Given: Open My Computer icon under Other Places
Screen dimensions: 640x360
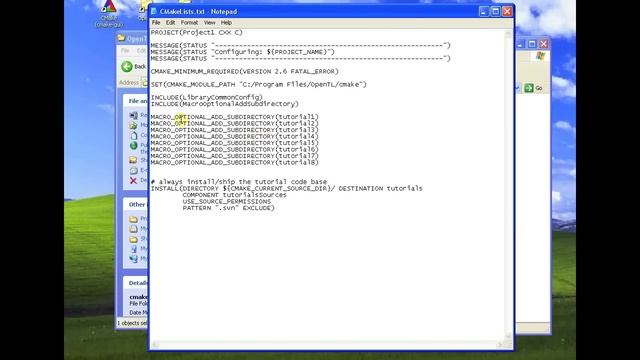Looking at the screenshot, I should 133,249.
